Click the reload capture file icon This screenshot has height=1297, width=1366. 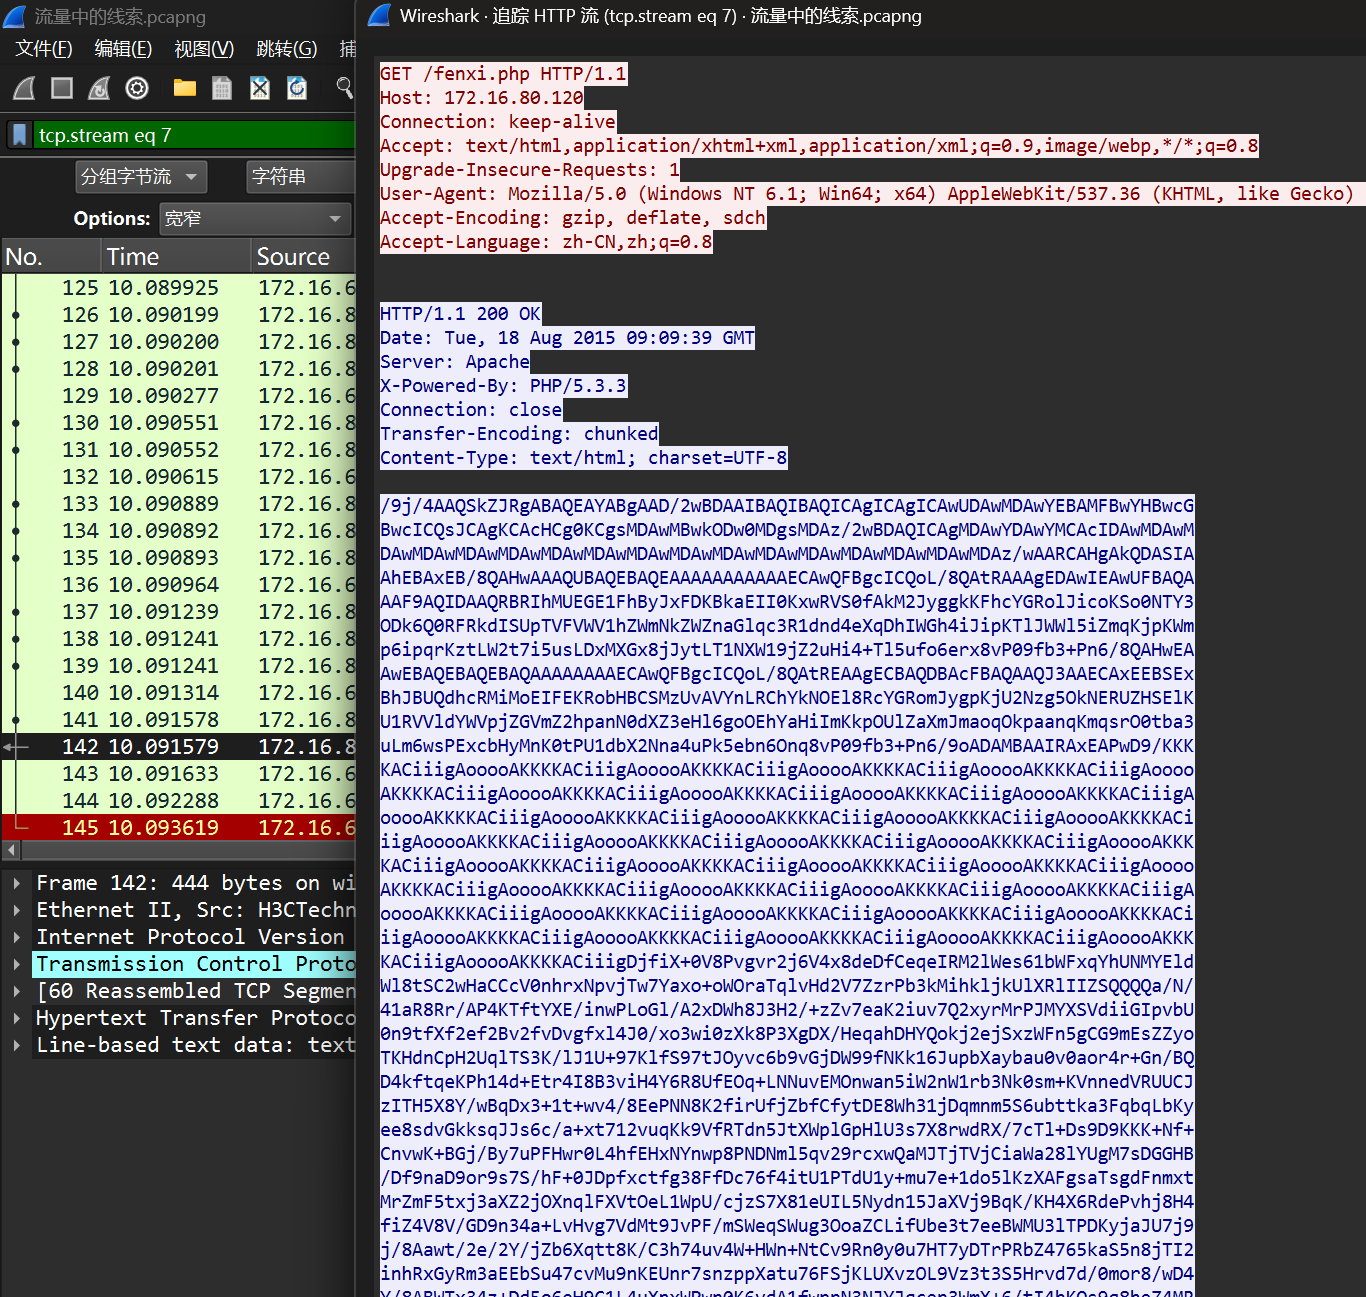point(297,88)
